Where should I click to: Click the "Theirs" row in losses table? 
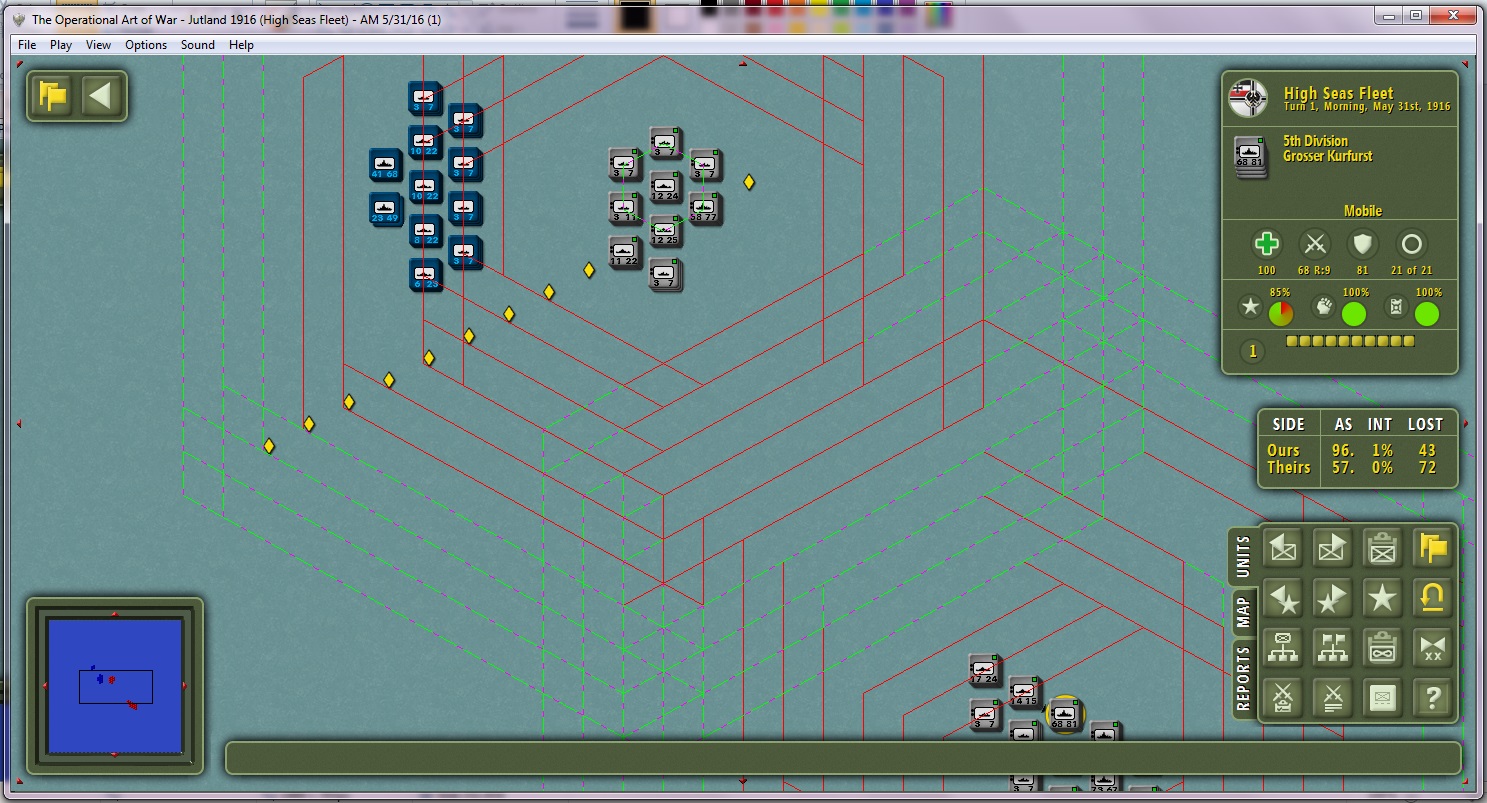[x=1356, y=468]
